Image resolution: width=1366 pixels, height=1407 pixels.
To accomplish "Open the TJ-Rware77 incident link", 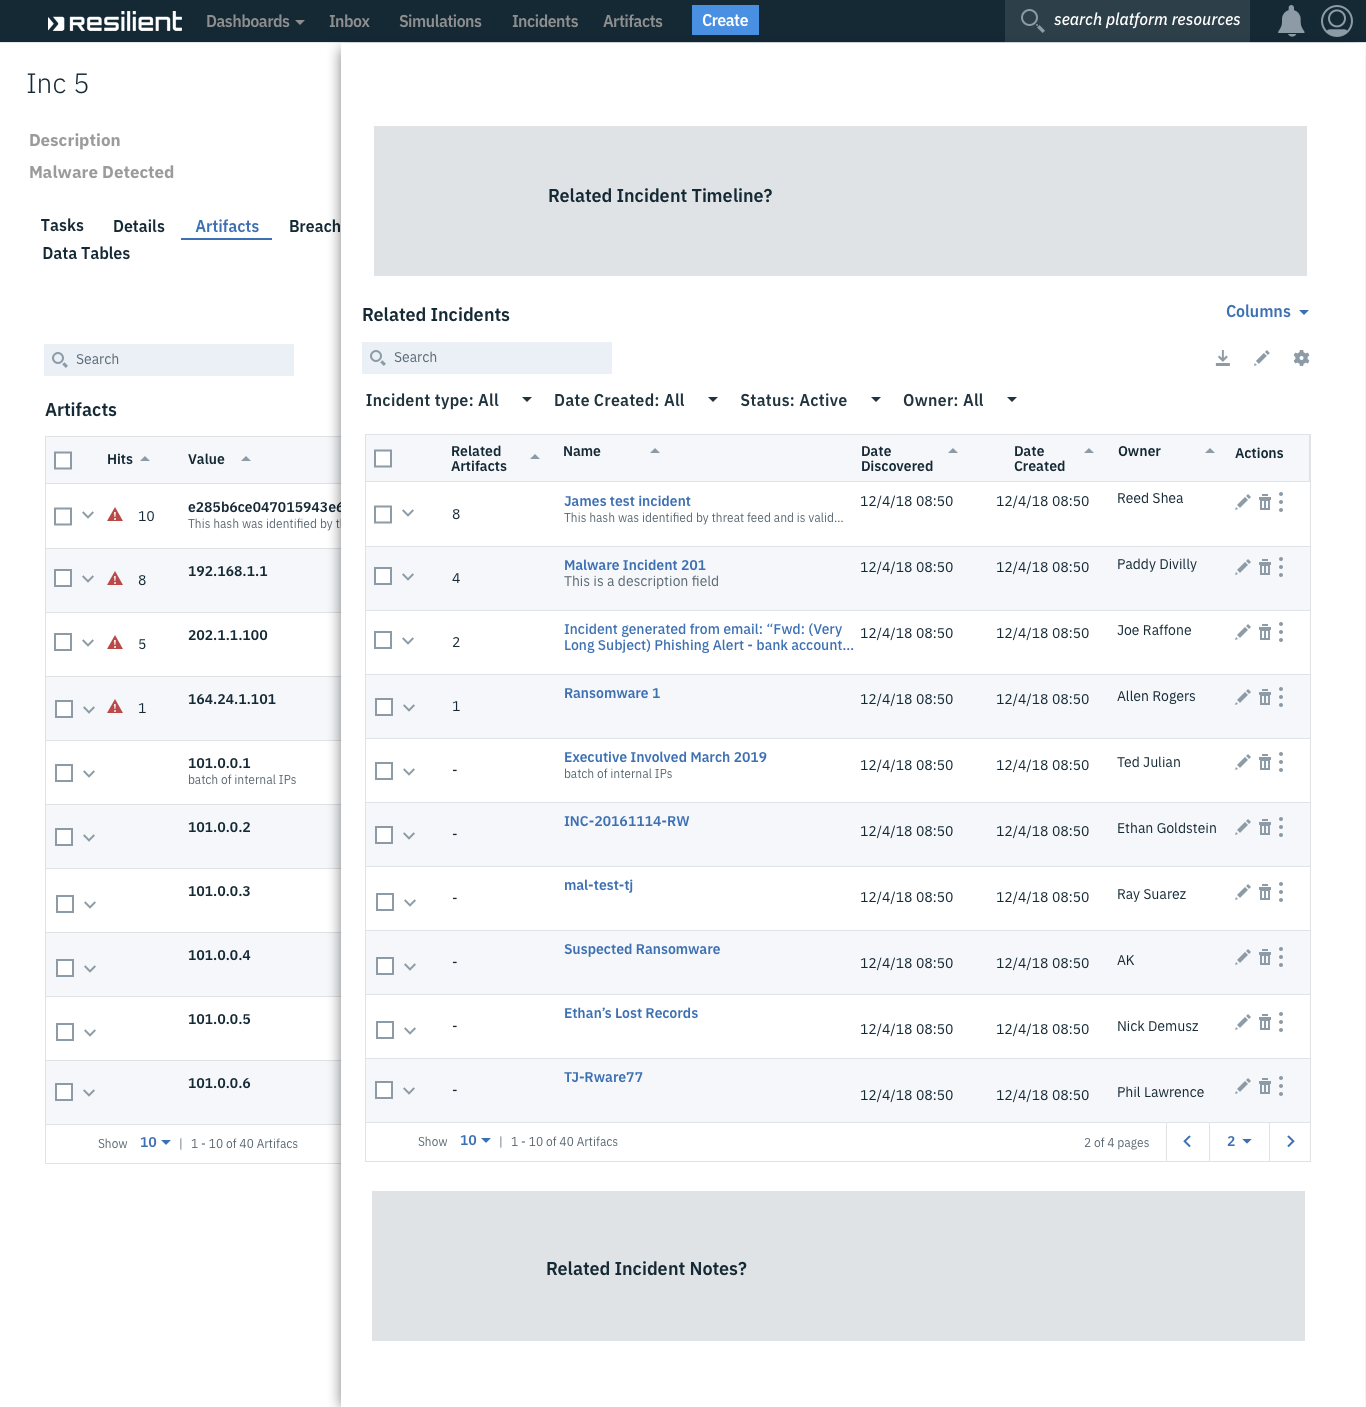I will [x=603, y=1077].
